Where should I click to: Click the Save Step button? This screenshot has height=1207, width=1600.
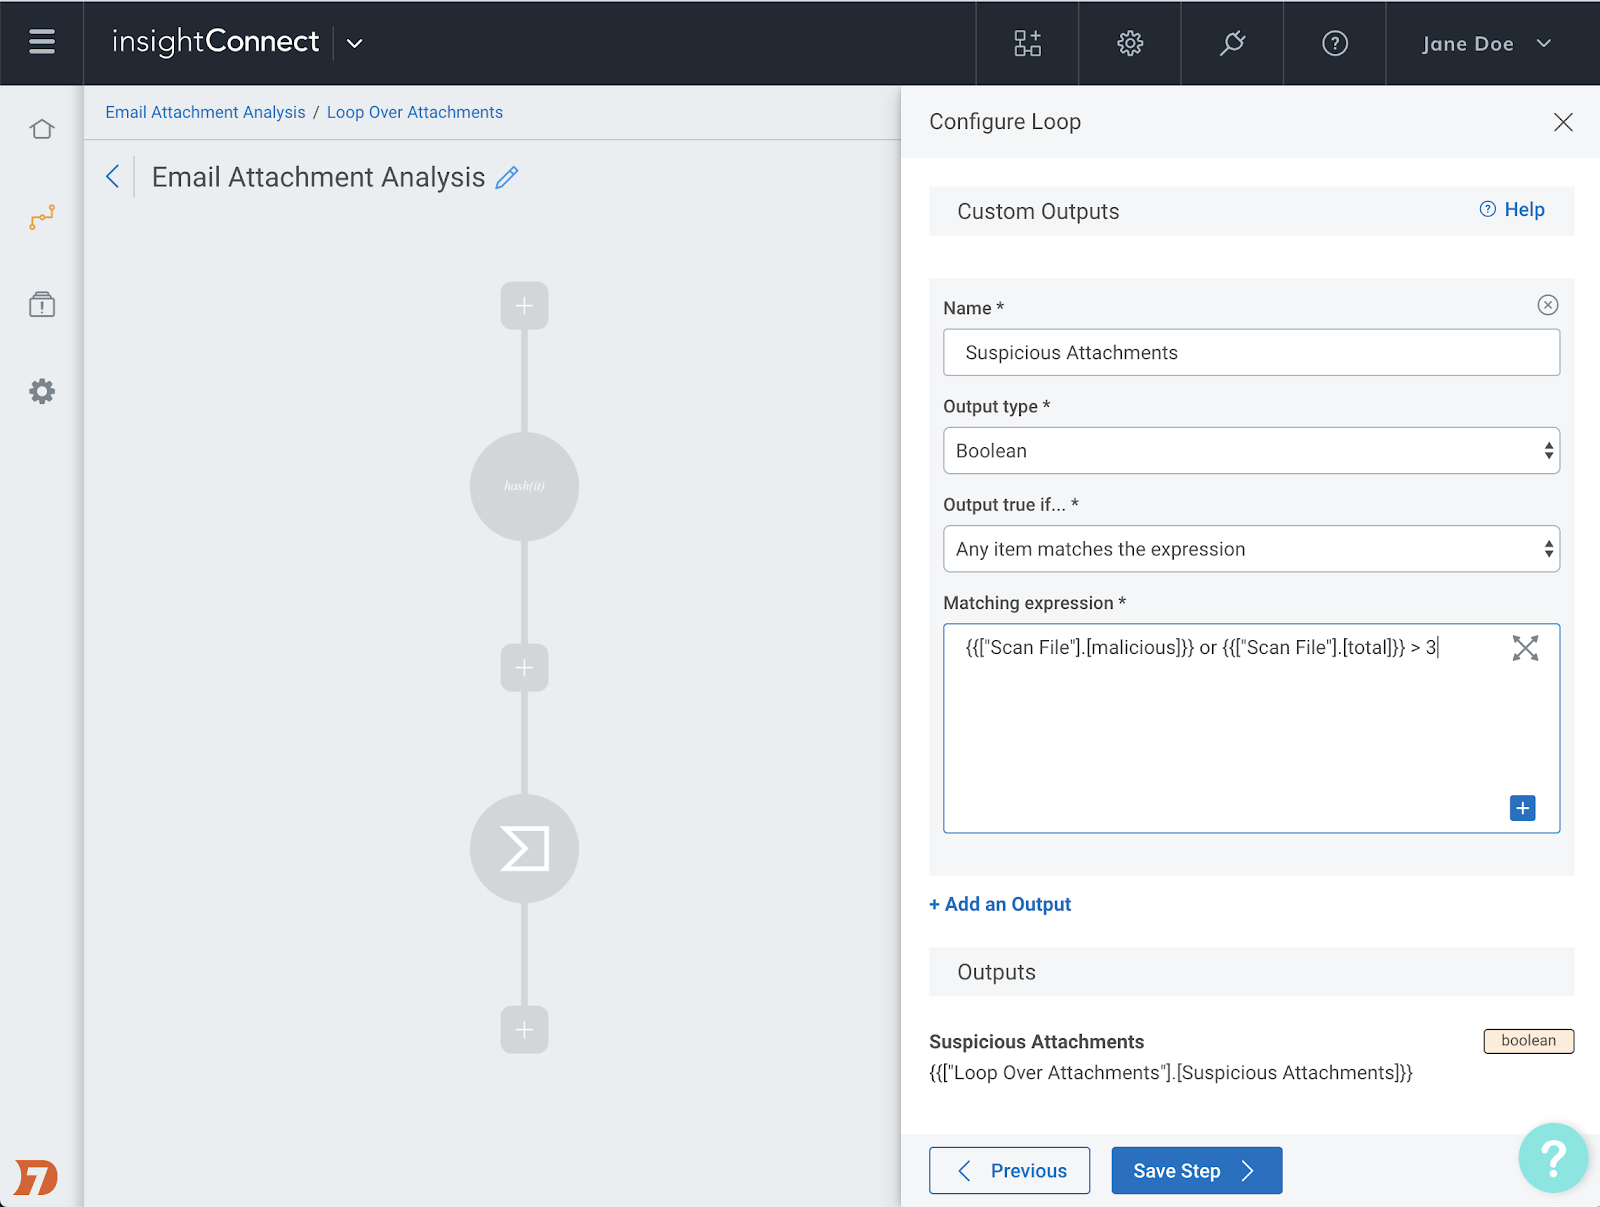[x=1196, y=1170]
